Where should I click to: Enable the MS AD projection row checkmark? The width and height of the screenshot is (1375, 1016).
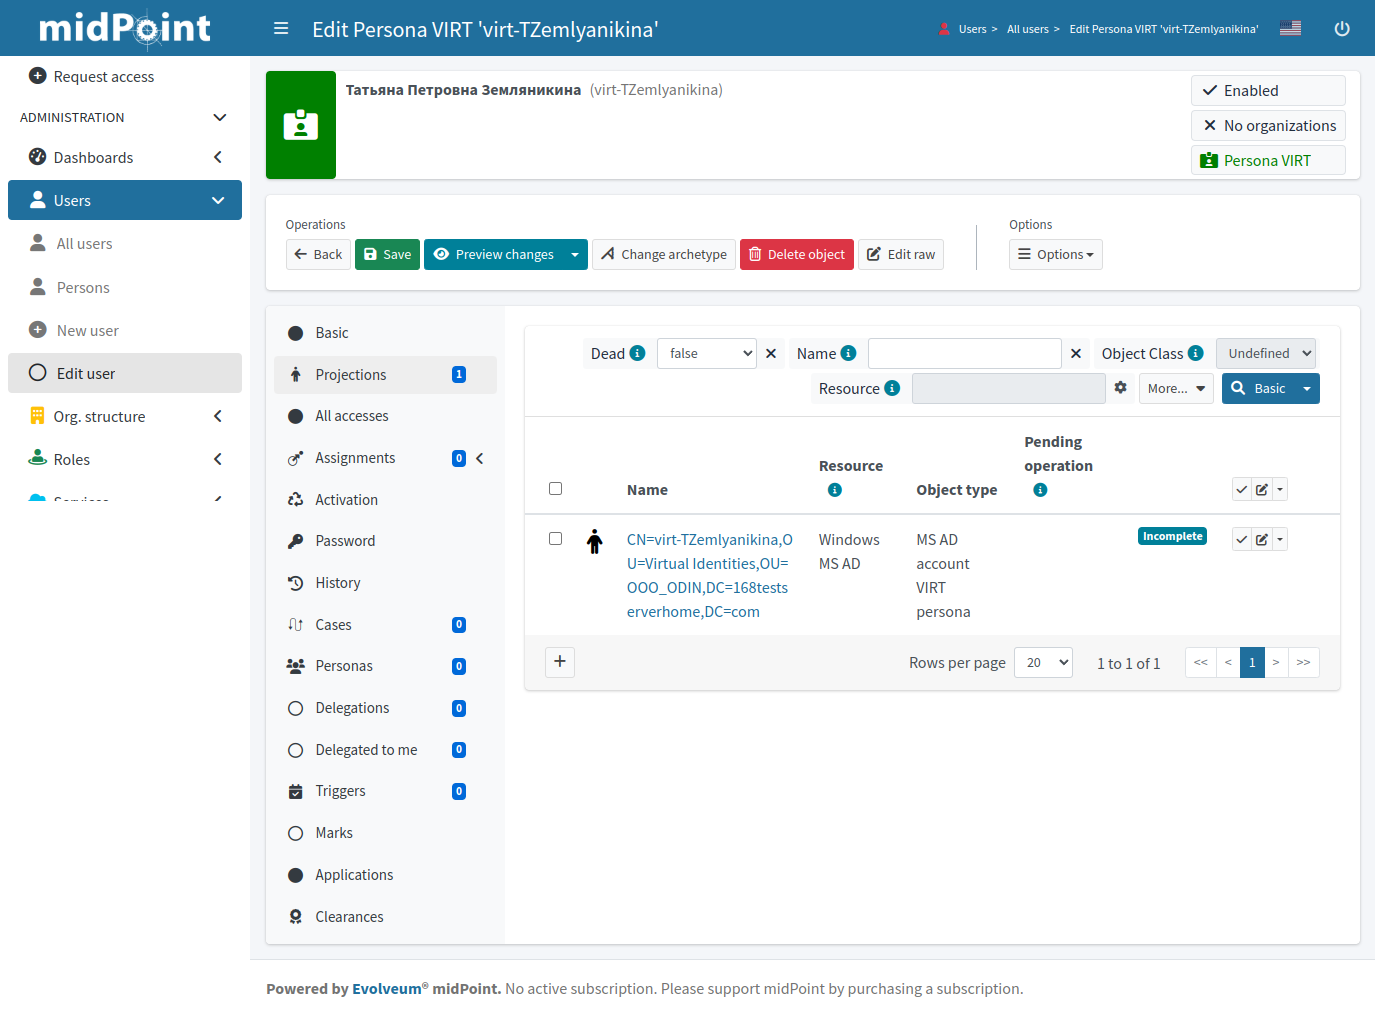click(x=1242, y=539)
